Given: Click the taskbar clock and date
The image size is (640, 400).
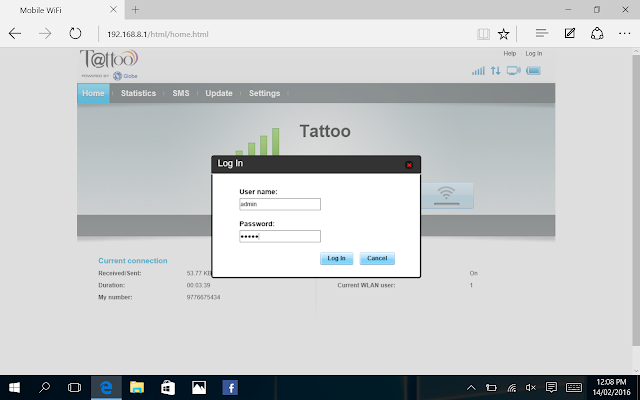Looking at the screenshot, I should [x=611, y=387].
